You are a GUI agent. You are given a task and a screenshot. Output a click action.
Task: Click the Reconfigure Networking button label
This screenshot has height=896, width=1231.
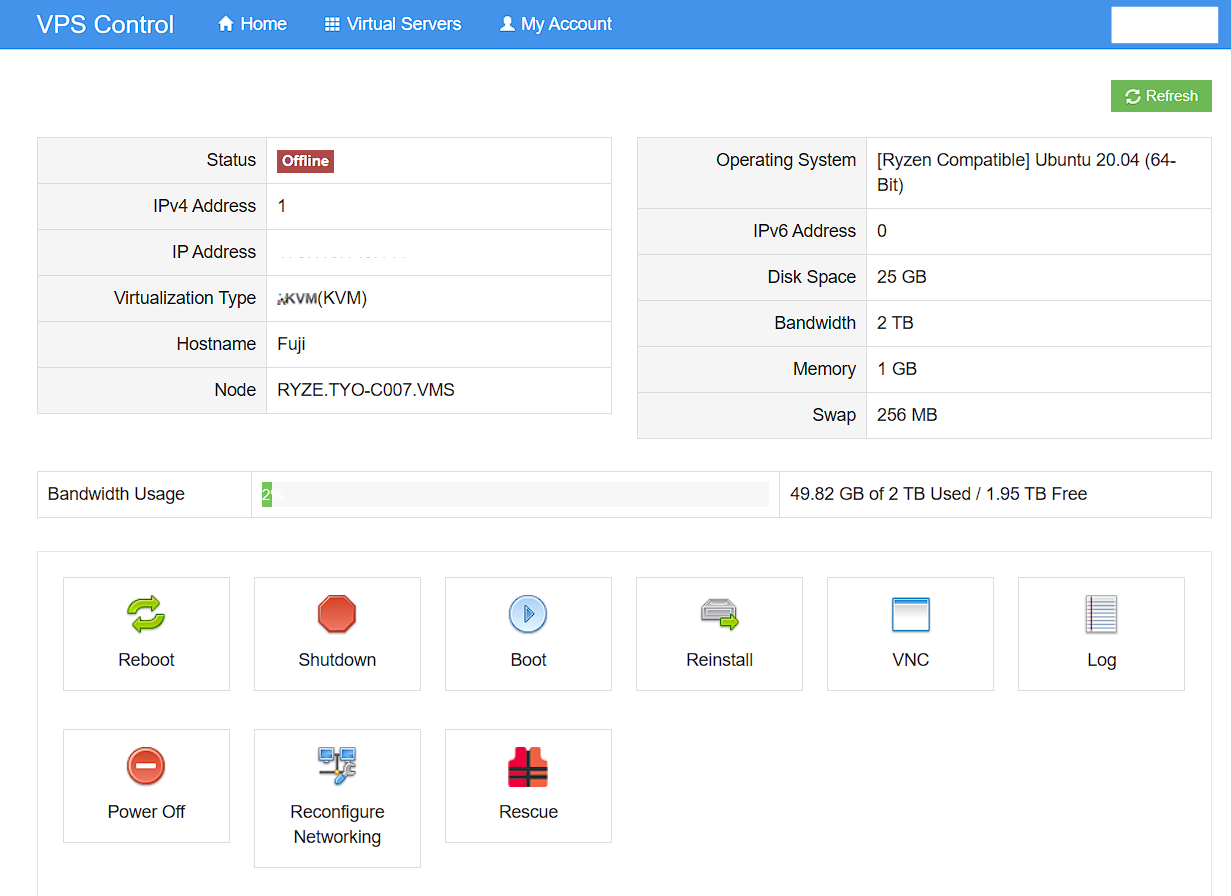[337, 824]
